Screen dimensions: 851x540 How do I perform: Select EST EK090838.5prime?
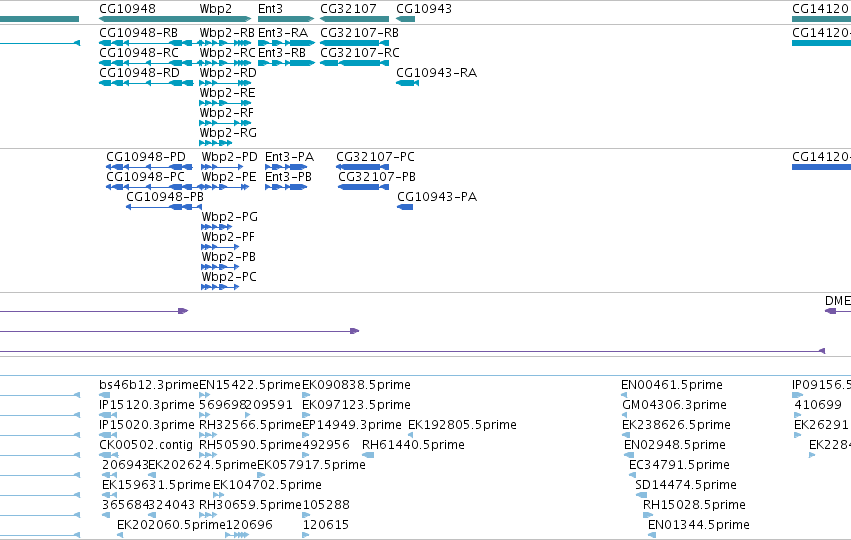[x=306, y=395]
